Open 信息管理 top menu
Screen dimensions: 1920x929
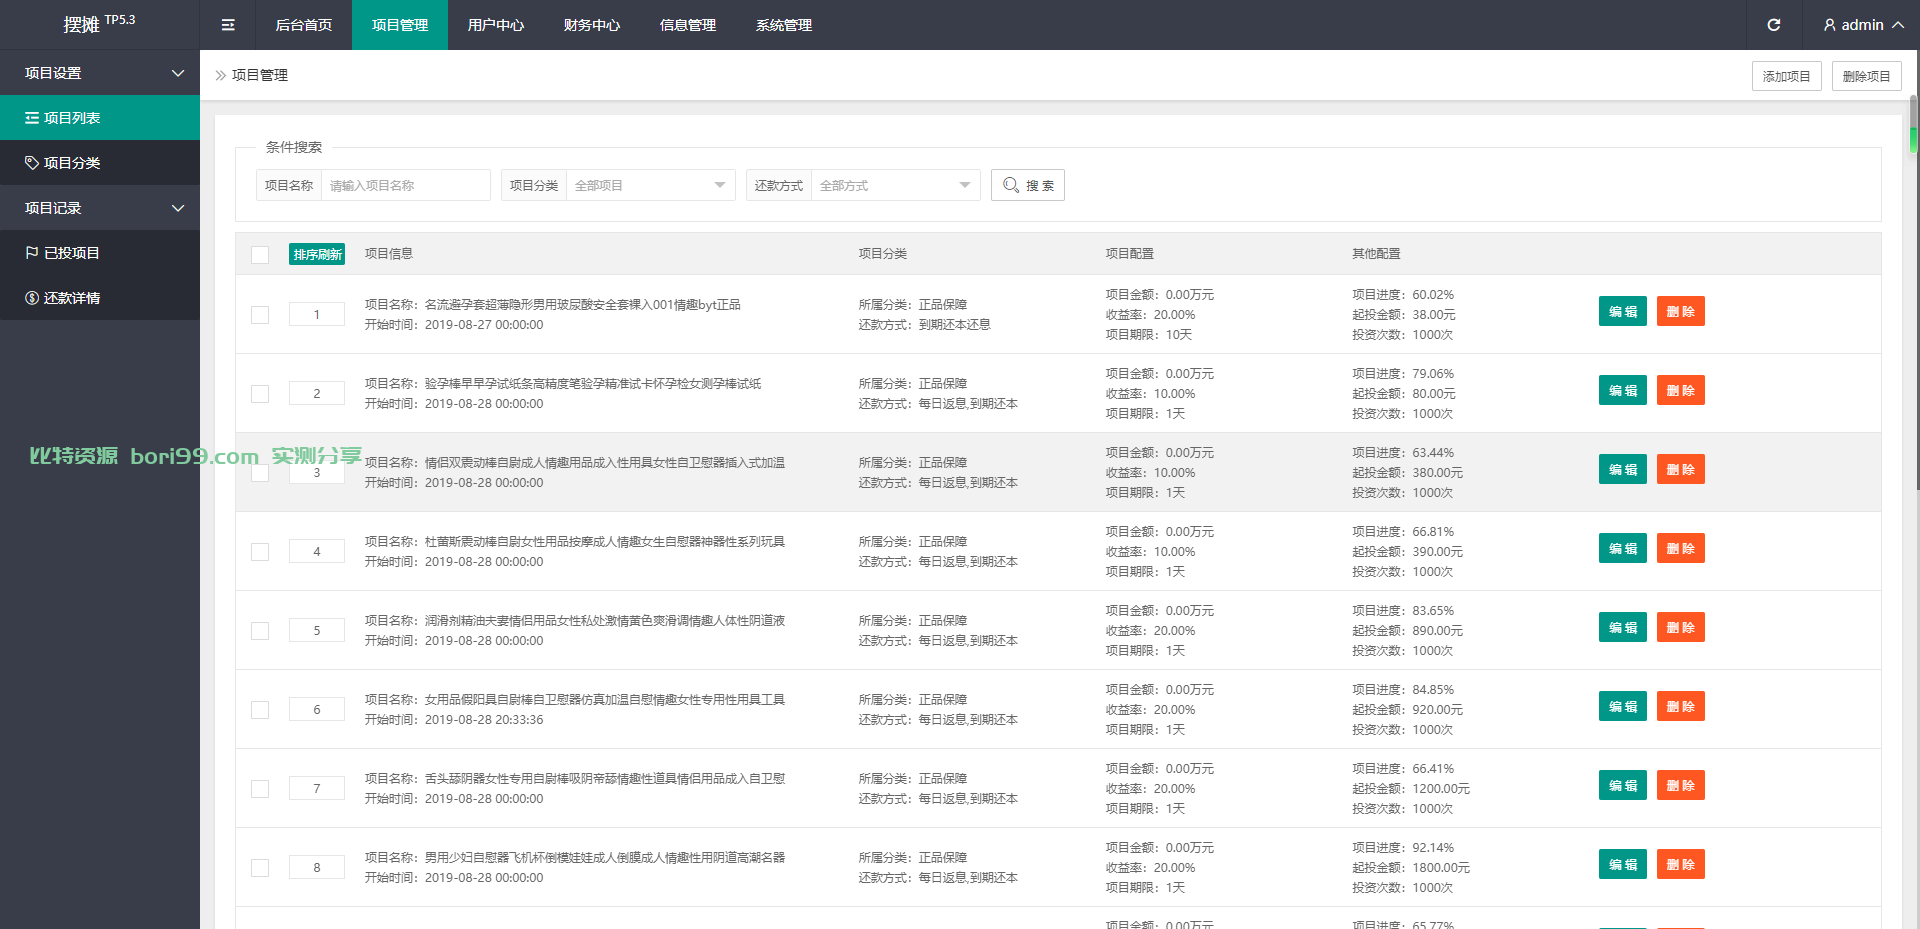pyautogui.click(x=688, y=25)
